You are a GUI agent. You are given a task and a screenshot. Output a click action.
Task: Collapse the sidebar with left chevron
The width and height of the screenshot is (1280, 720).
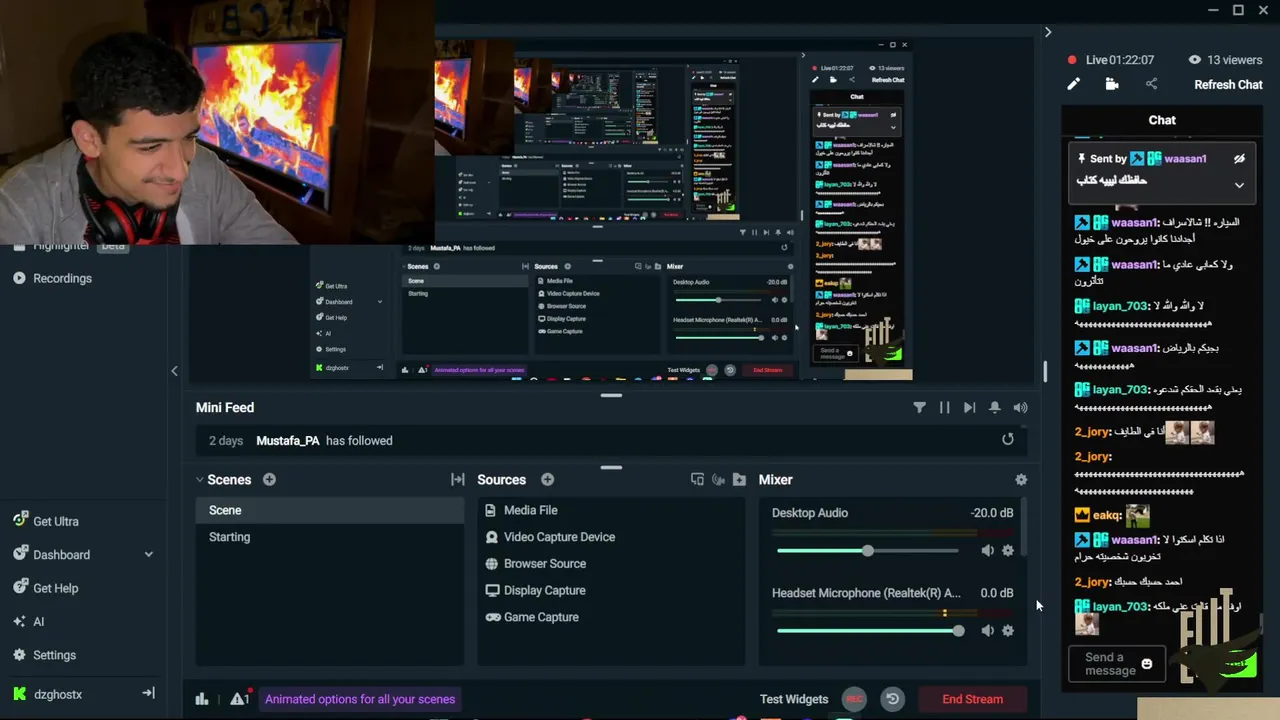pos(174,371)
